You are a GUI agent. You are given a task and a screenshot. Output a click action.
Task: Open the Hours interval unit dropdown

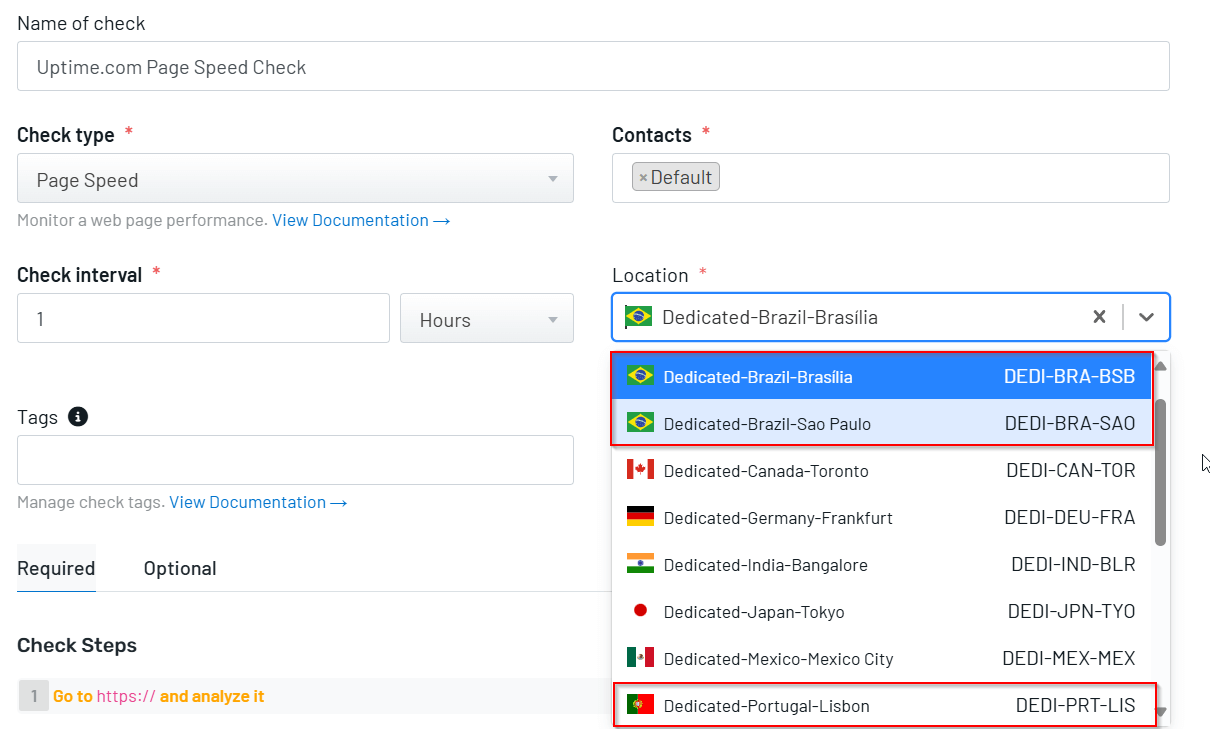487,319
